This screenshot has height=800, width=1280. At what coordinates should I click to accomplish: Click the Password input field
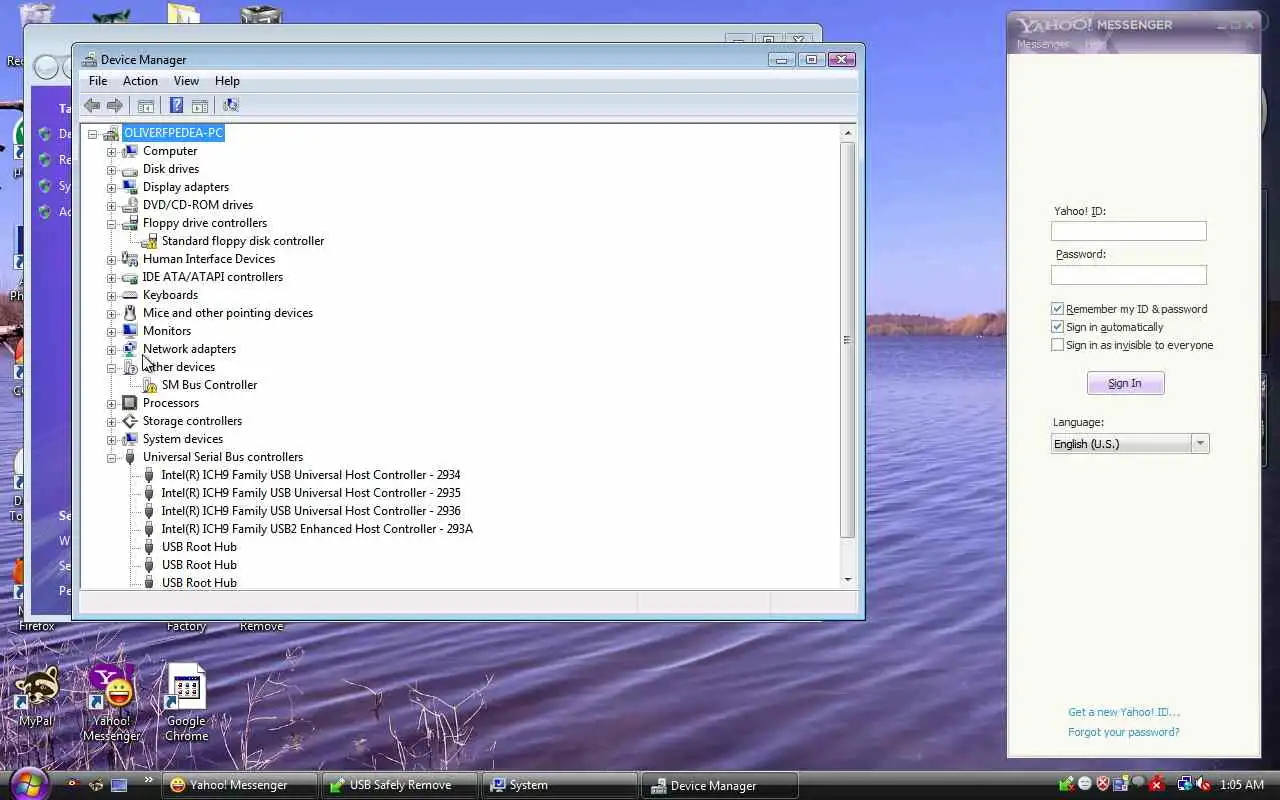(x=1129, y=274)
